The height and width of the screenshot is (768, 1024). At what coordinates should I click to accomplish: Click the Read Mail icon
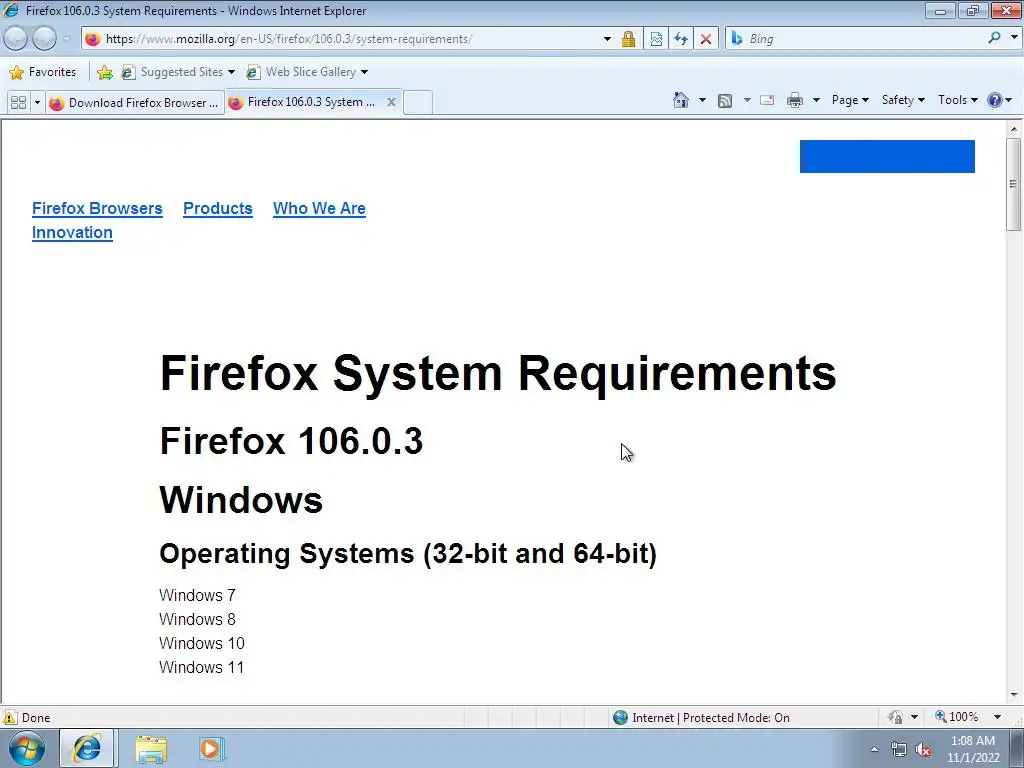coord(767,100)
